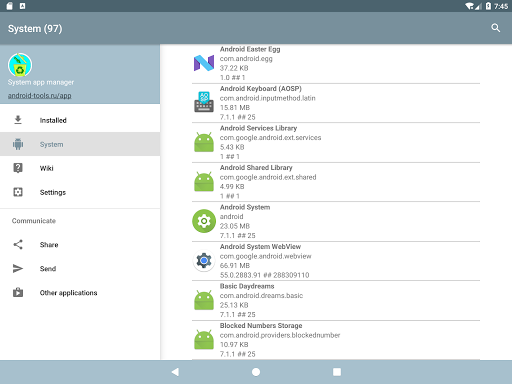Open the android-tools.ru/app link
The width and height of the screenshot is (512, 384).
[40, 96]
